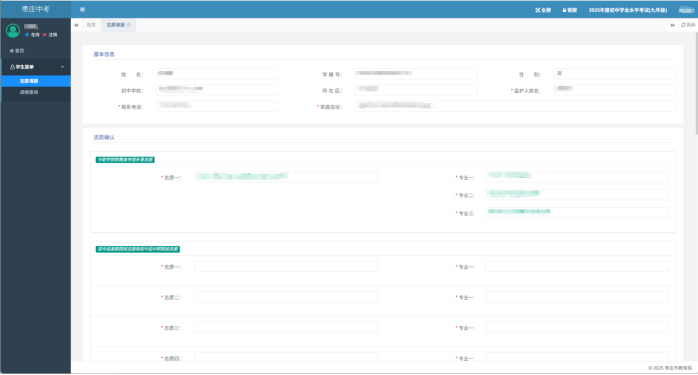This screenshot has width=698, height=375.
Task: Click the 刷新 refresh icon
Action: [683, 25]
